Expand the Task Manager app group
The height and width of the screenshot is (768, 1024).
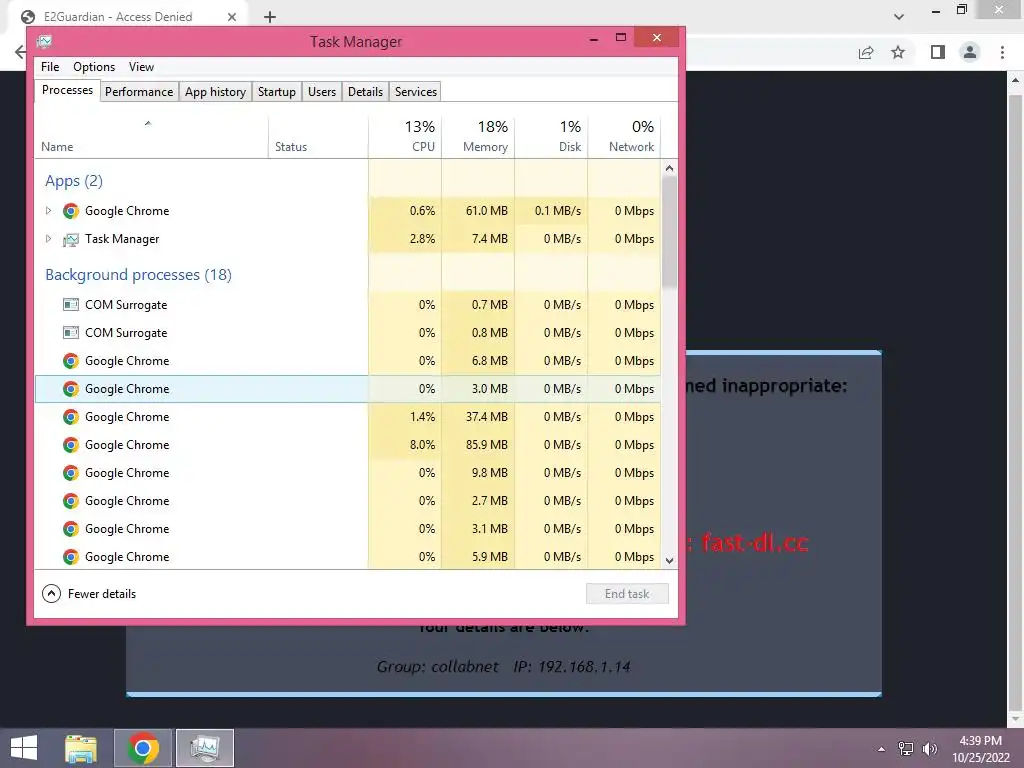pyautogui.click(x=48, y=239)
